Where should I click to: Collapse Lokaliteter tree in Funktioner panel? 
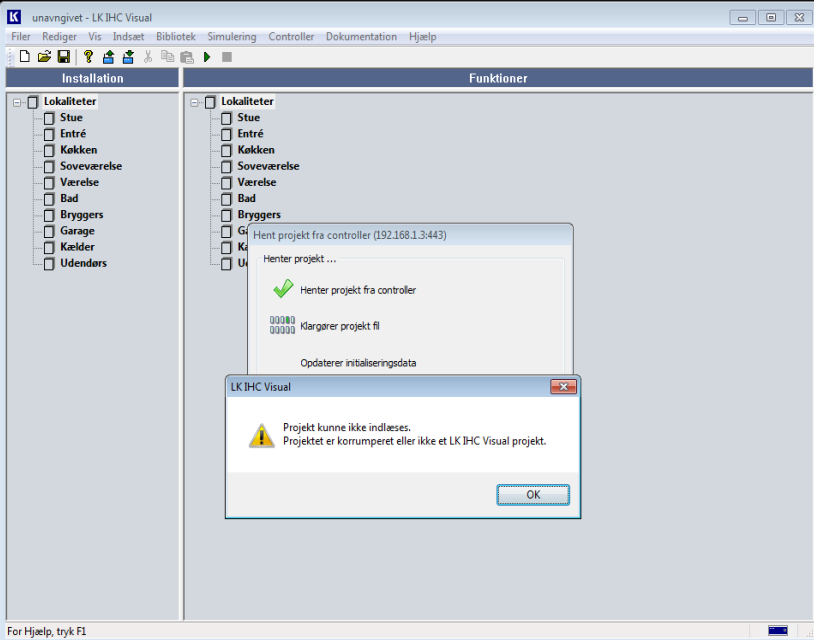(194, 102)
